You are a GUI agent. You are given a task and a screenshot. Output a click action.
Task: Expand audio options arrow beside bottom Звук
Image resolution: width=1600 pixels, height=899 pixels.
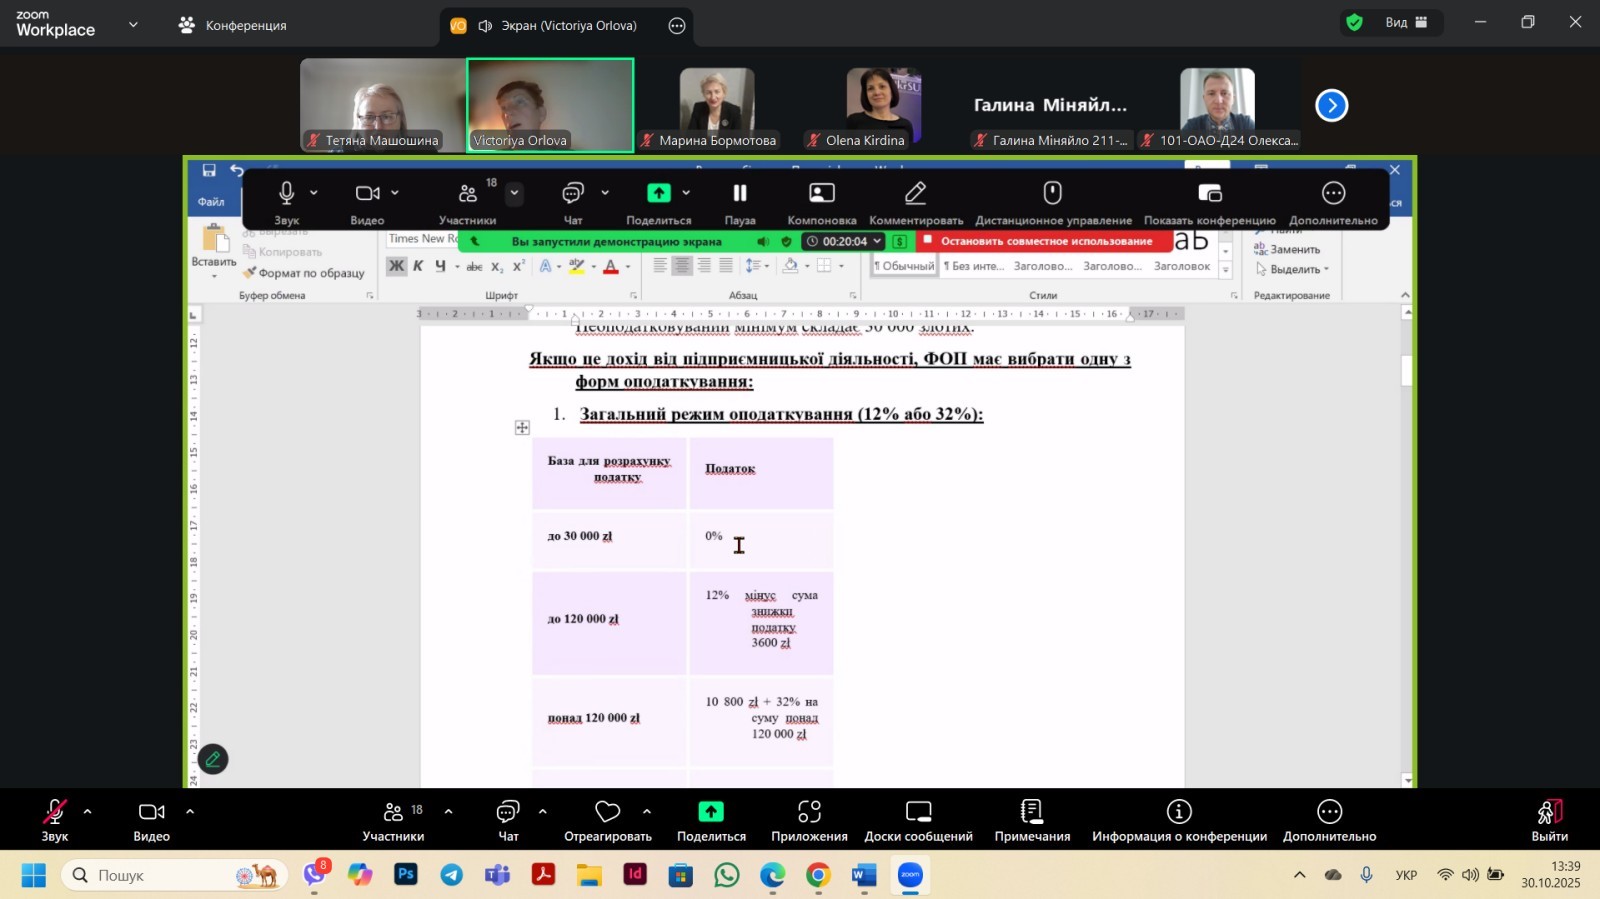tap(87, 811)
